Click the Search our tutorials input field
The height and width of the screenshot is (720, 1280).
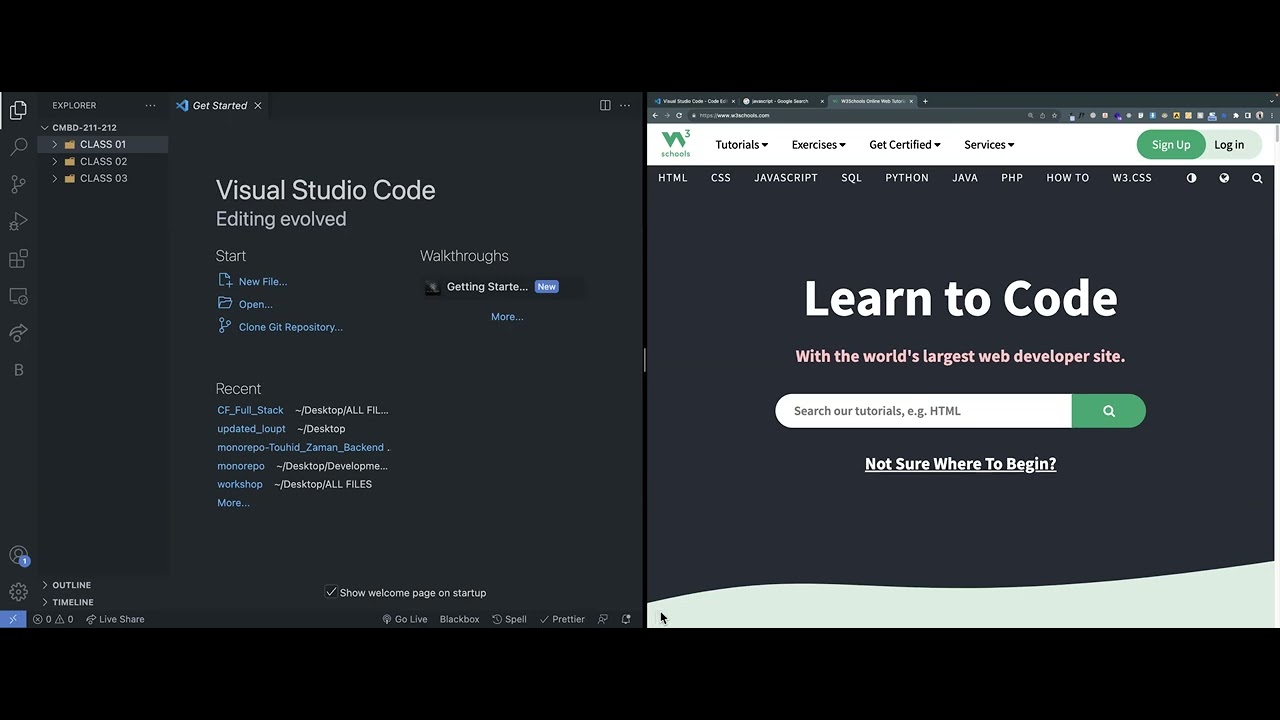(923, 411)
